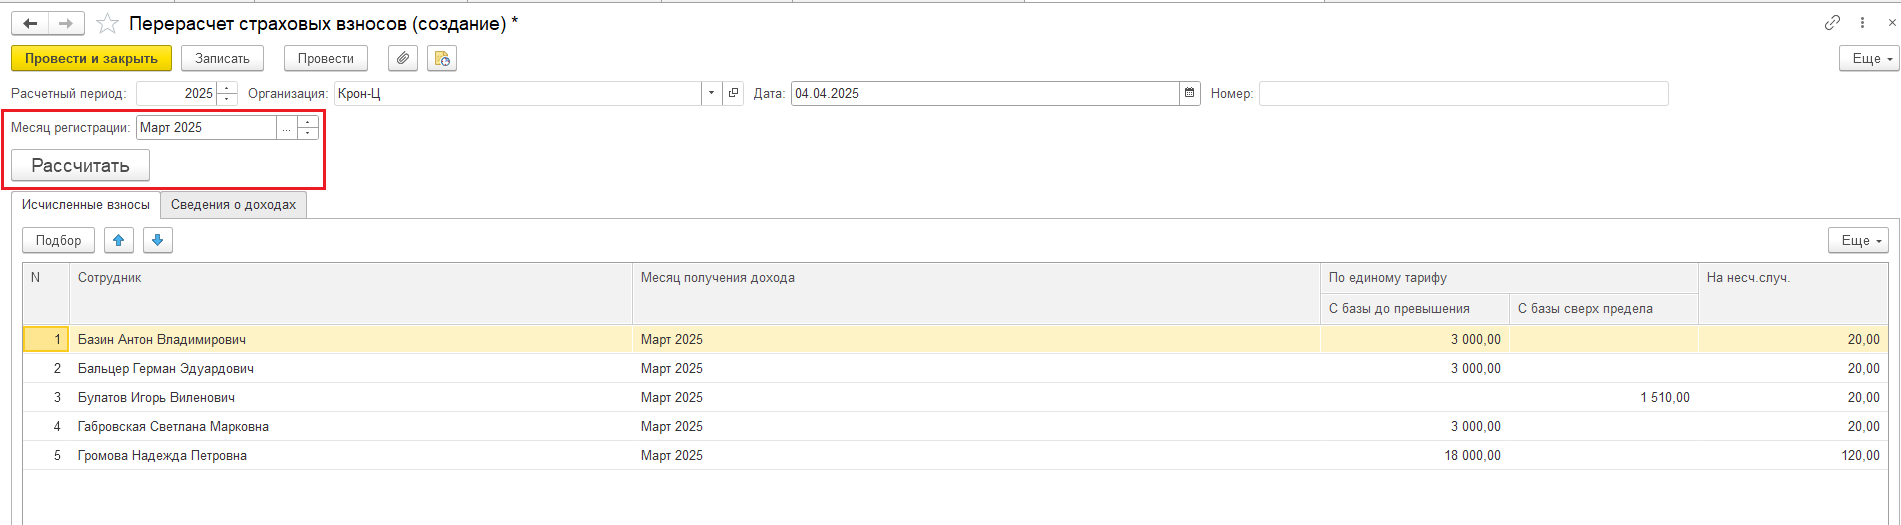Move row down with blue arrow

coord(158,240)
